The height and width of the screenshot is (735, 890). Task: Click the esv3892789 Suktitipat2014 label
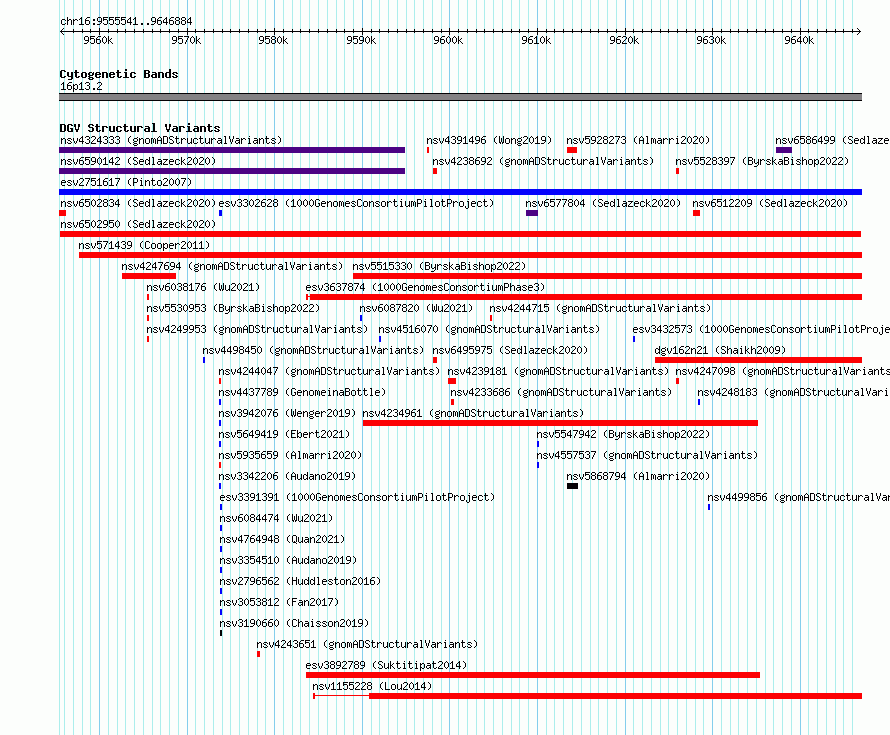click(x=386, y=665)
